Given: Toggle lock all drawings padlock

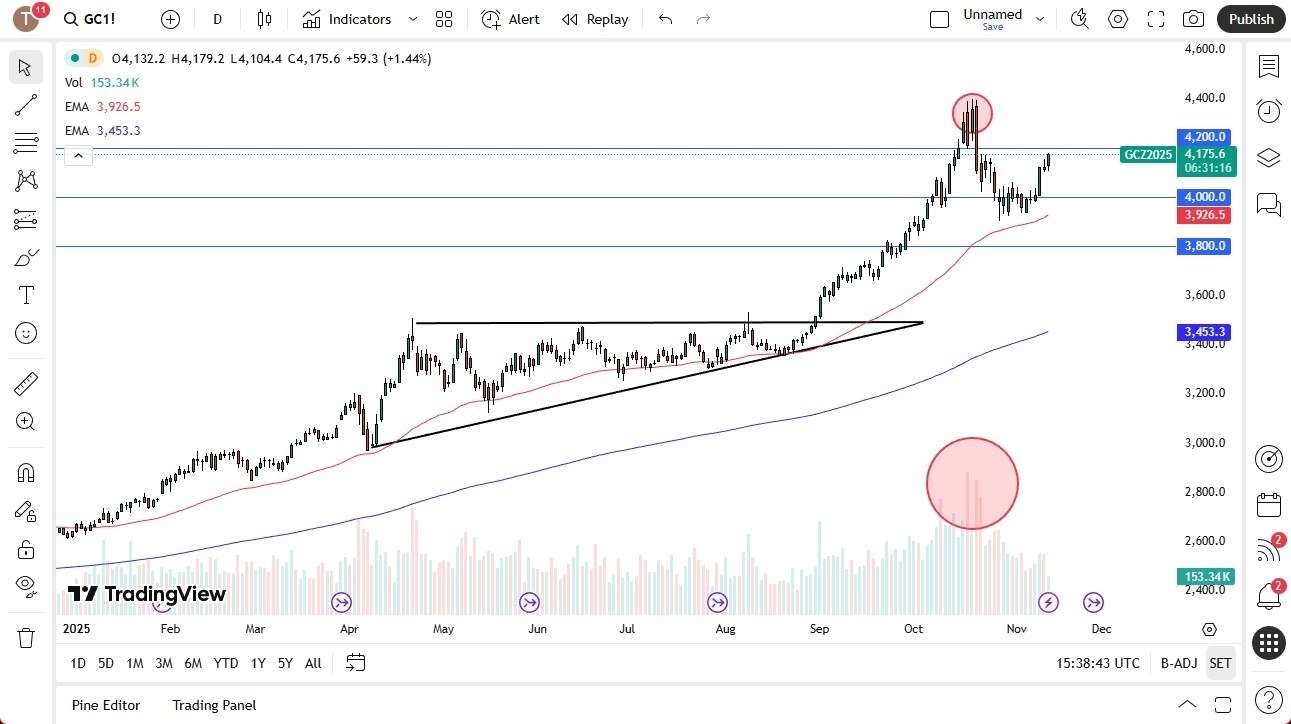Looking at the screenshot, I should pos(25,548).
